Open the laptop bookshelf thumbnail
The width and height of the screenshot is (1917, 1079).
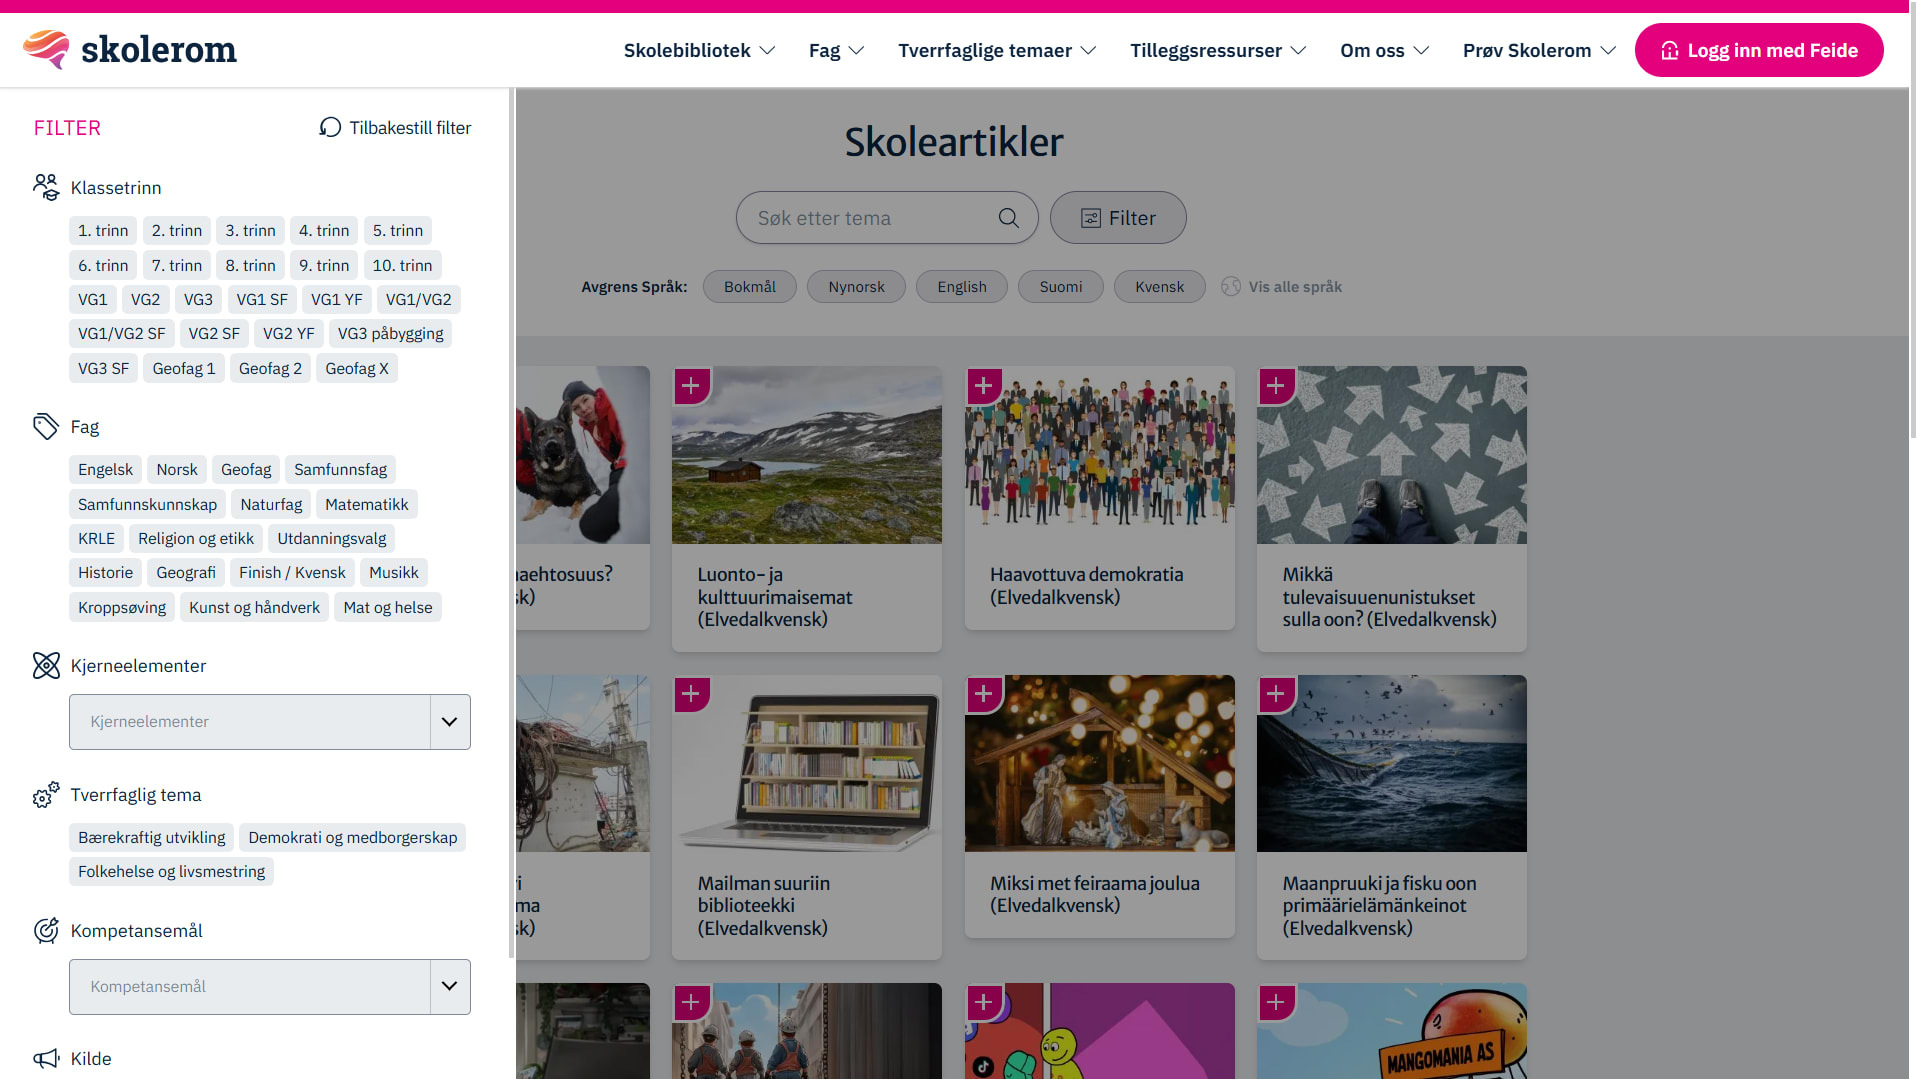tap(807, 763)
